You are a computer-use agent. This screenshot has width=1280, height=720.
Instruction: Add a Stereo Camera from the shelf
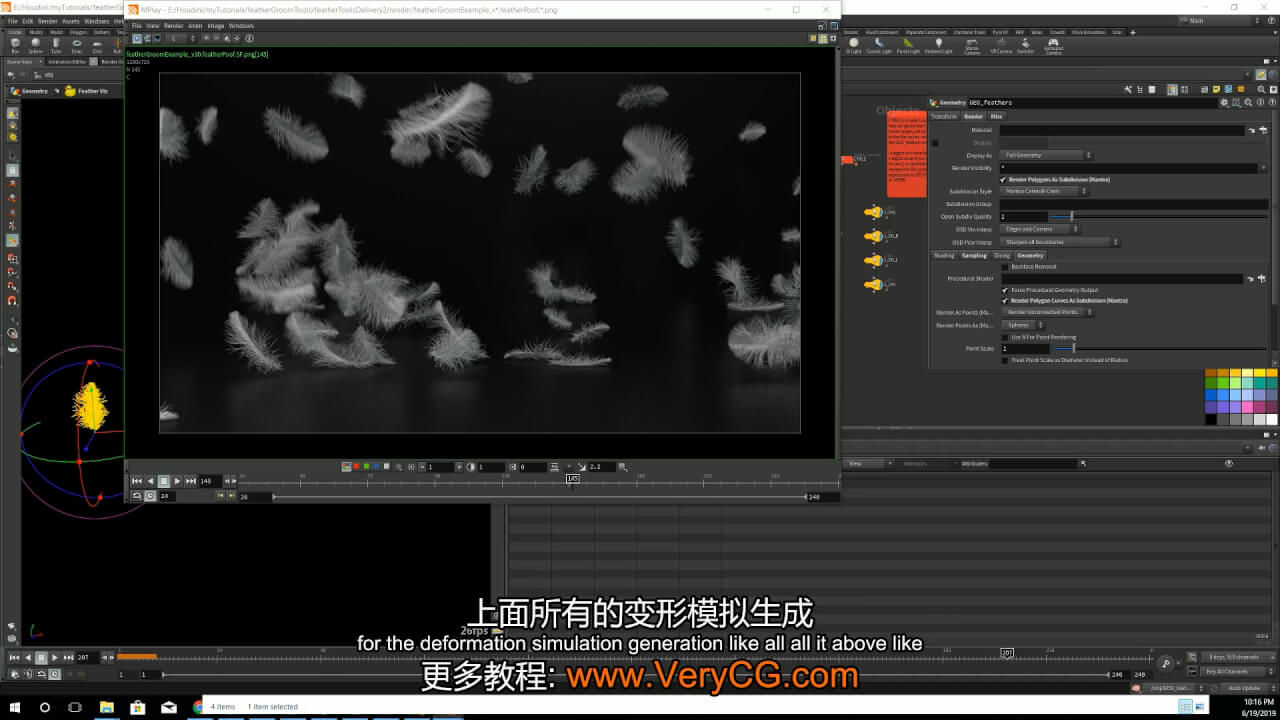(972, 47)
